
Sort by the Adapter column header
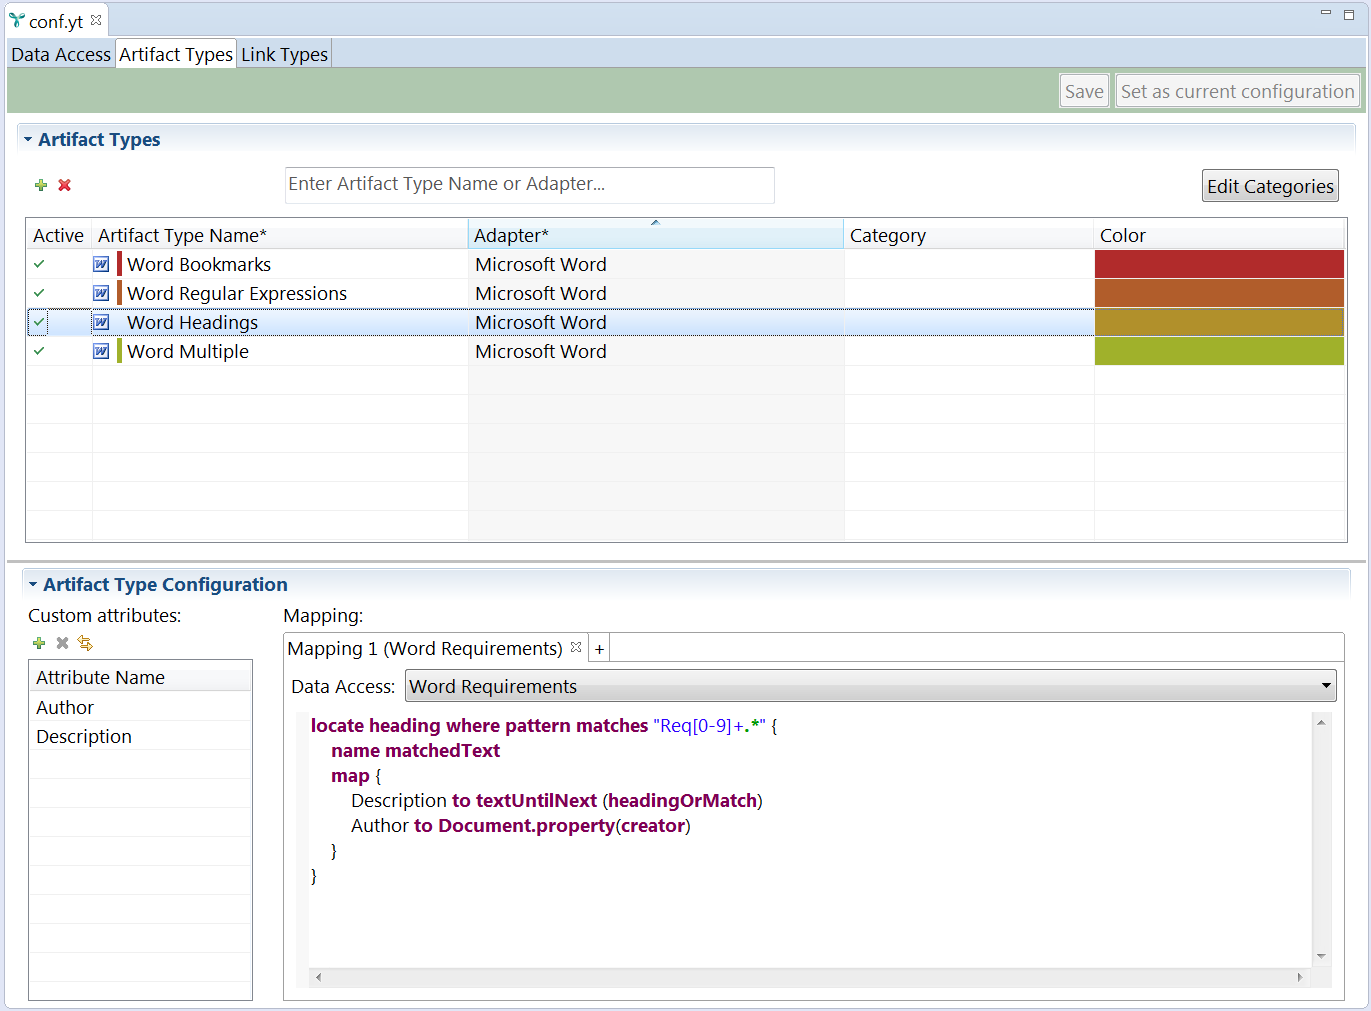[x=655, y=235]
